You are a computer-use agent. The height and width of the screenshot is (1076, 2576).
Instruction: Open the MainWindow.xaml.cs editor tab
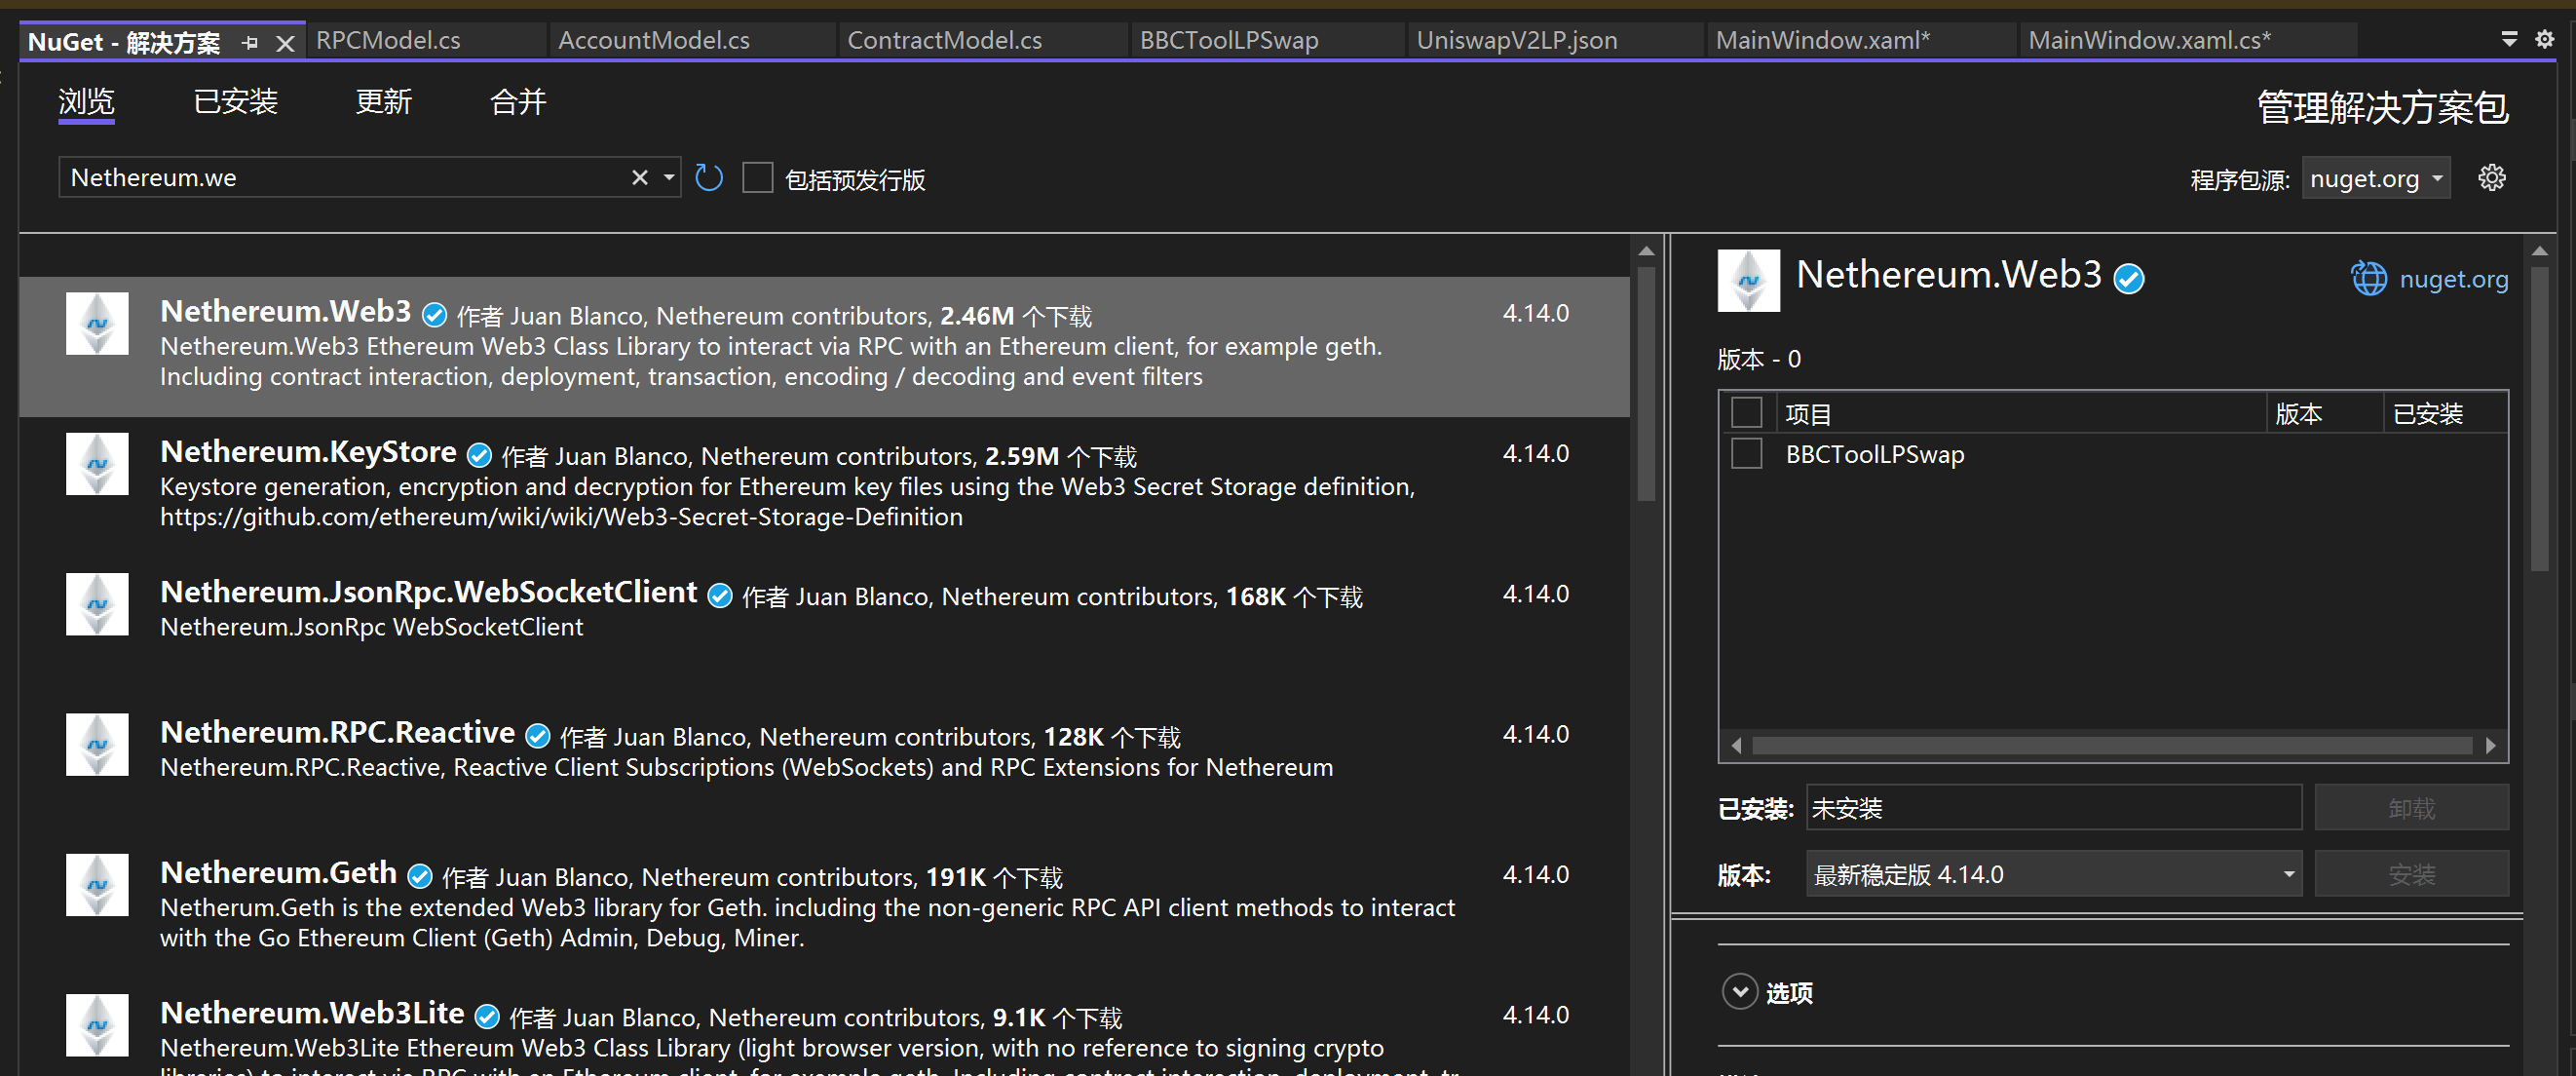coord(2149,40)
